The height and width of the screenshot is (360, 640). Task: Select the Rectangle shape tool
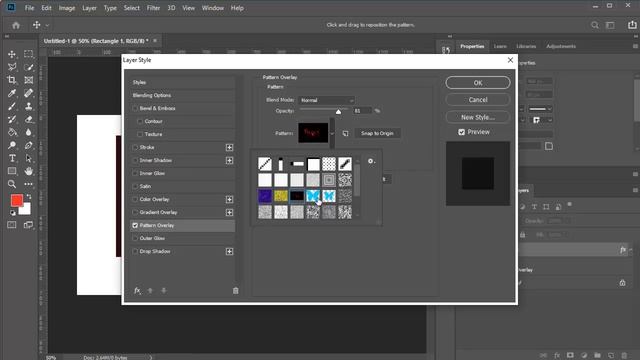click(12, 171)
